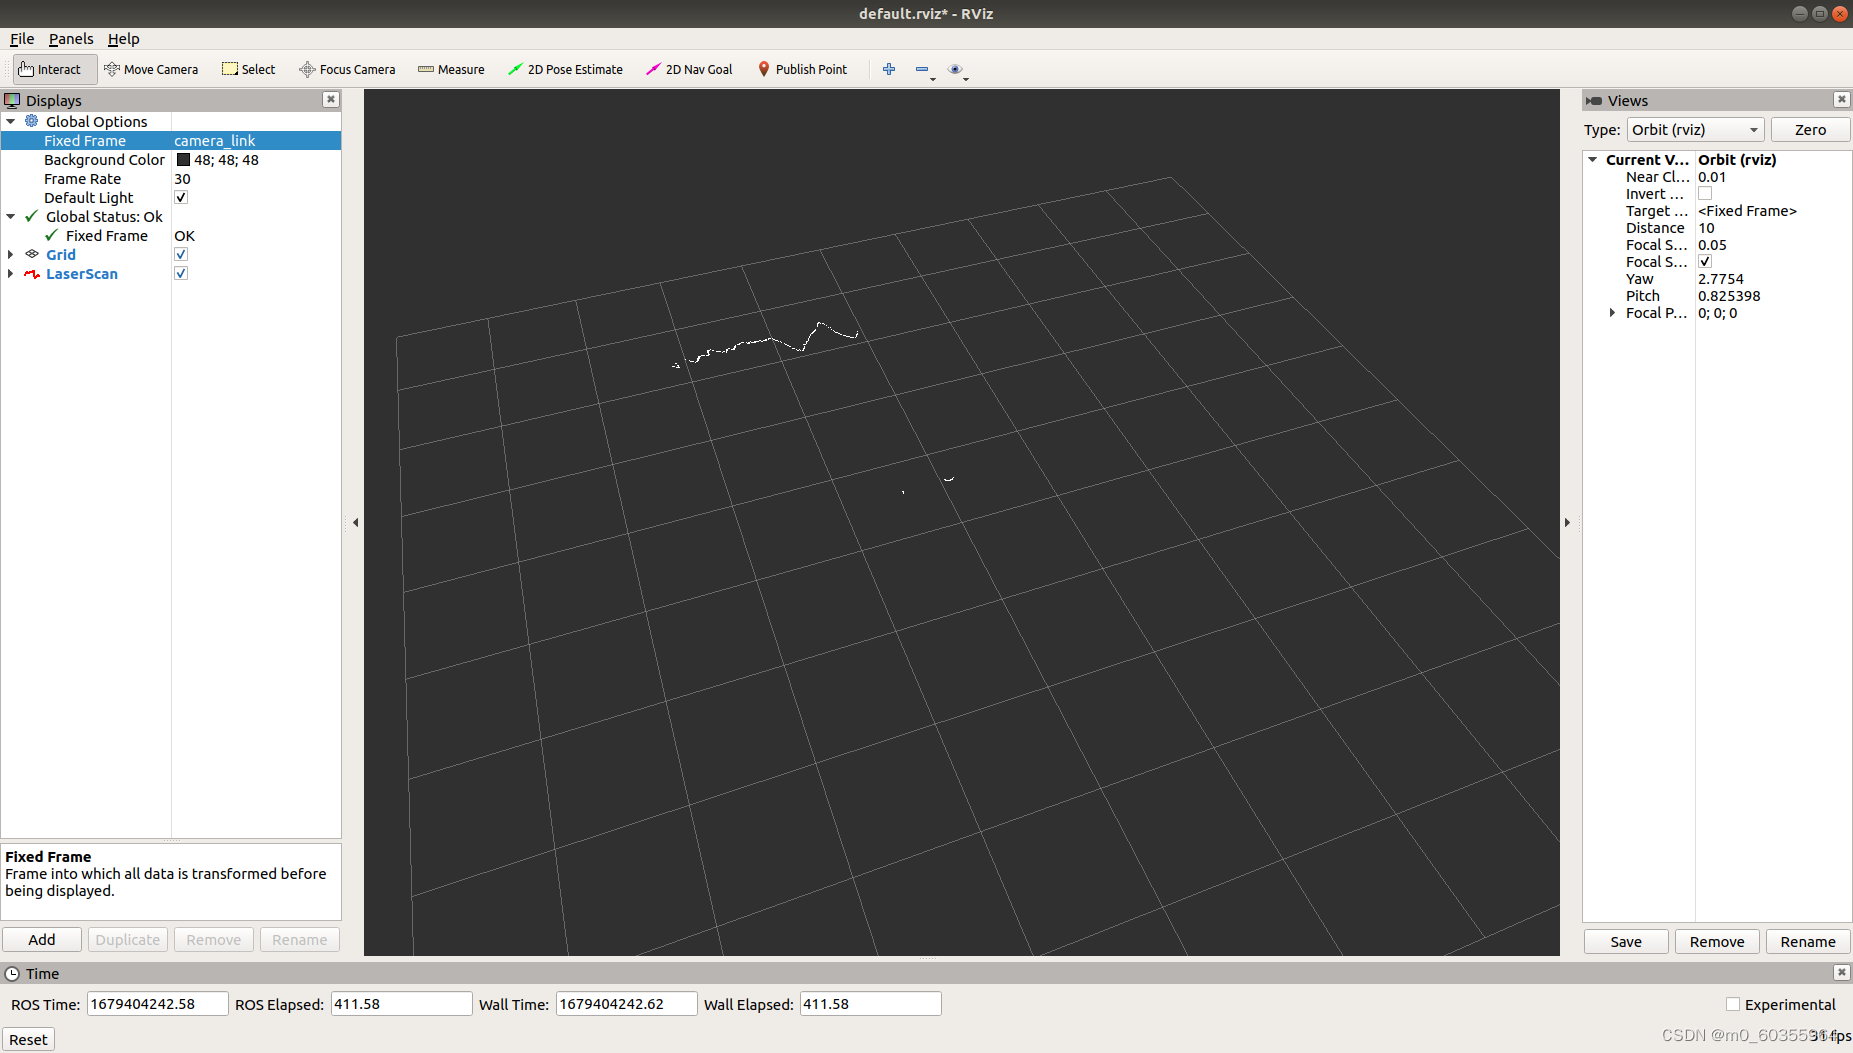The width and height of the screenshot is (1853, 1053).
Task: Click the LaserScan display icon
Action: click(x=32, y=273)
